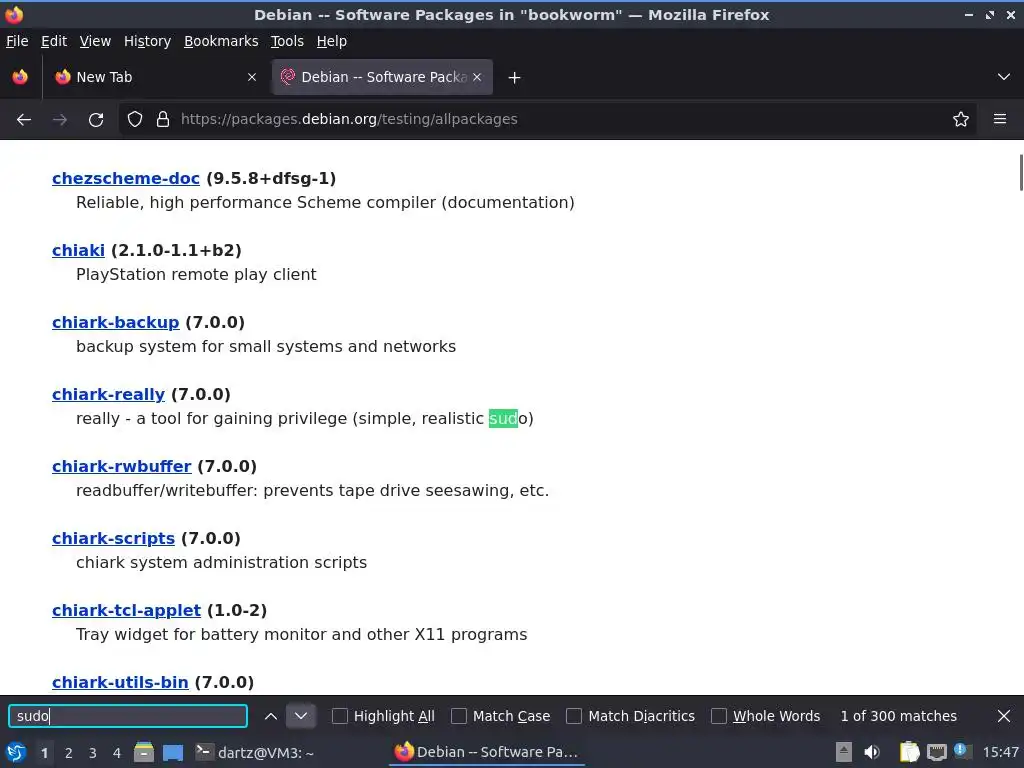1024x768 pixels.
Task: Open the chiark-backup package link
Action: click(116, 322)
